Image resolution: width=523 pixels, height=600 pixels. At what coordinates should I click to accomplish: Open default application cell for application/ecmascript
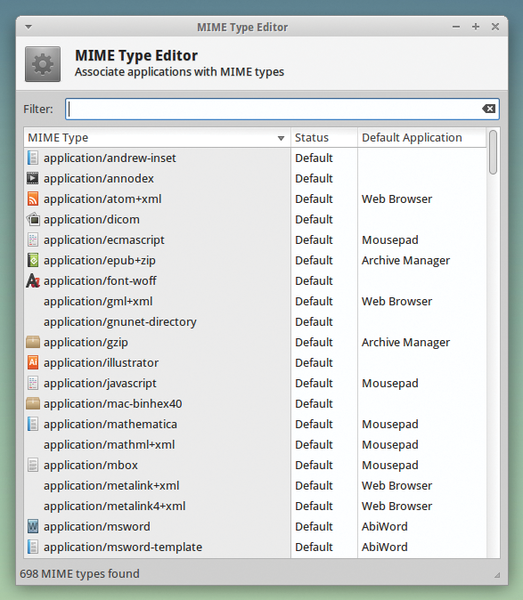coord(422,240)
